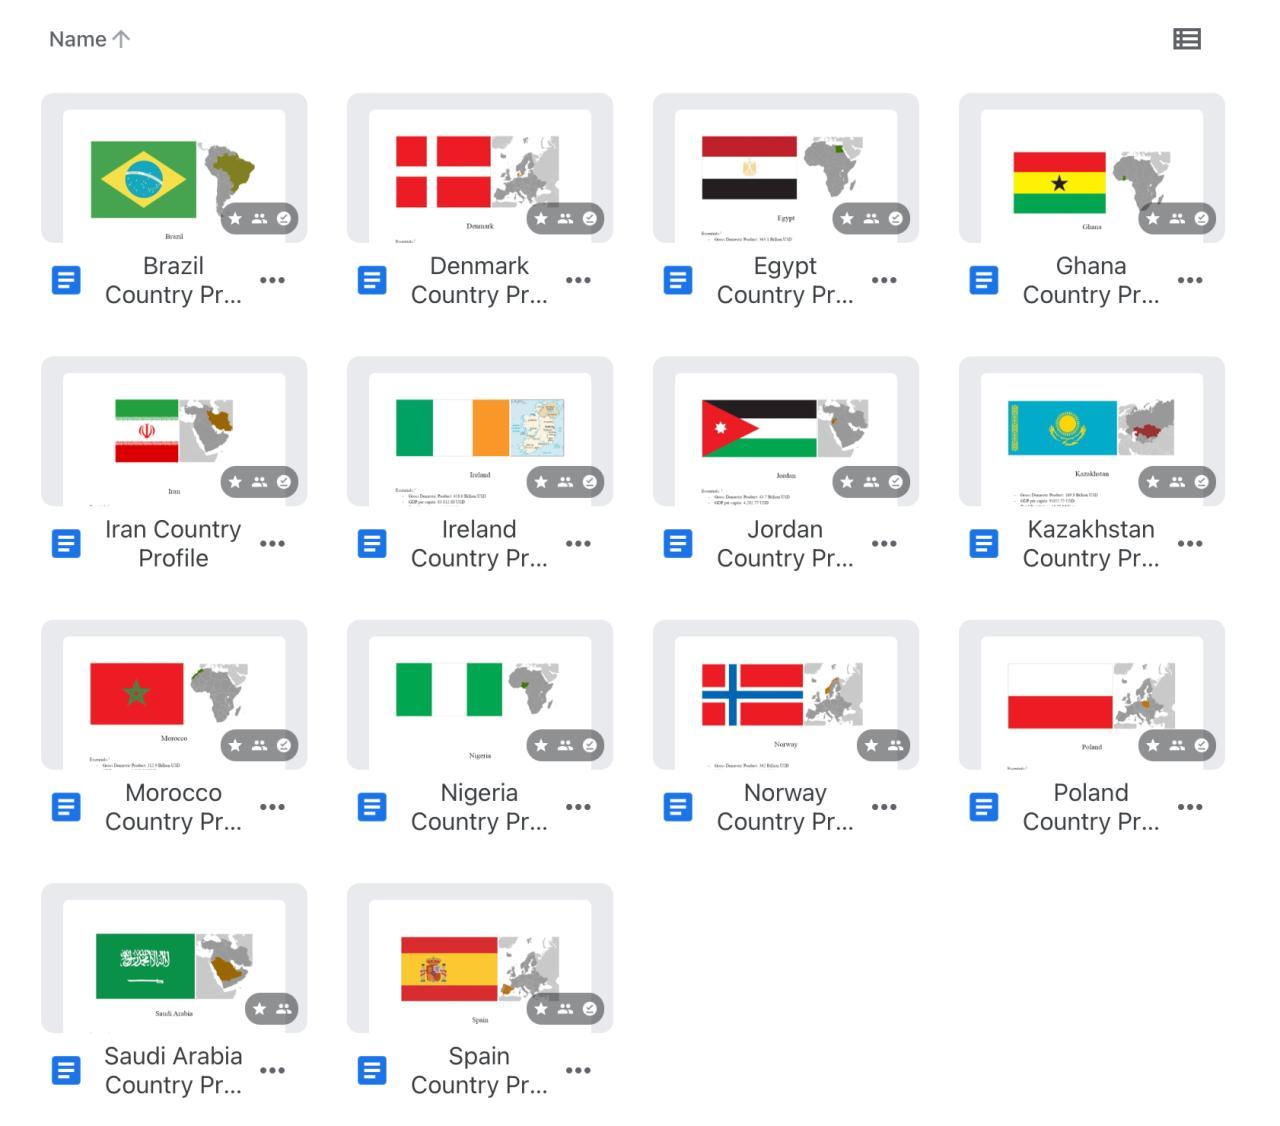1280x1126 pixels.
Task: Click the Saudi Arabia Country Profile title
Action: 173,1070
